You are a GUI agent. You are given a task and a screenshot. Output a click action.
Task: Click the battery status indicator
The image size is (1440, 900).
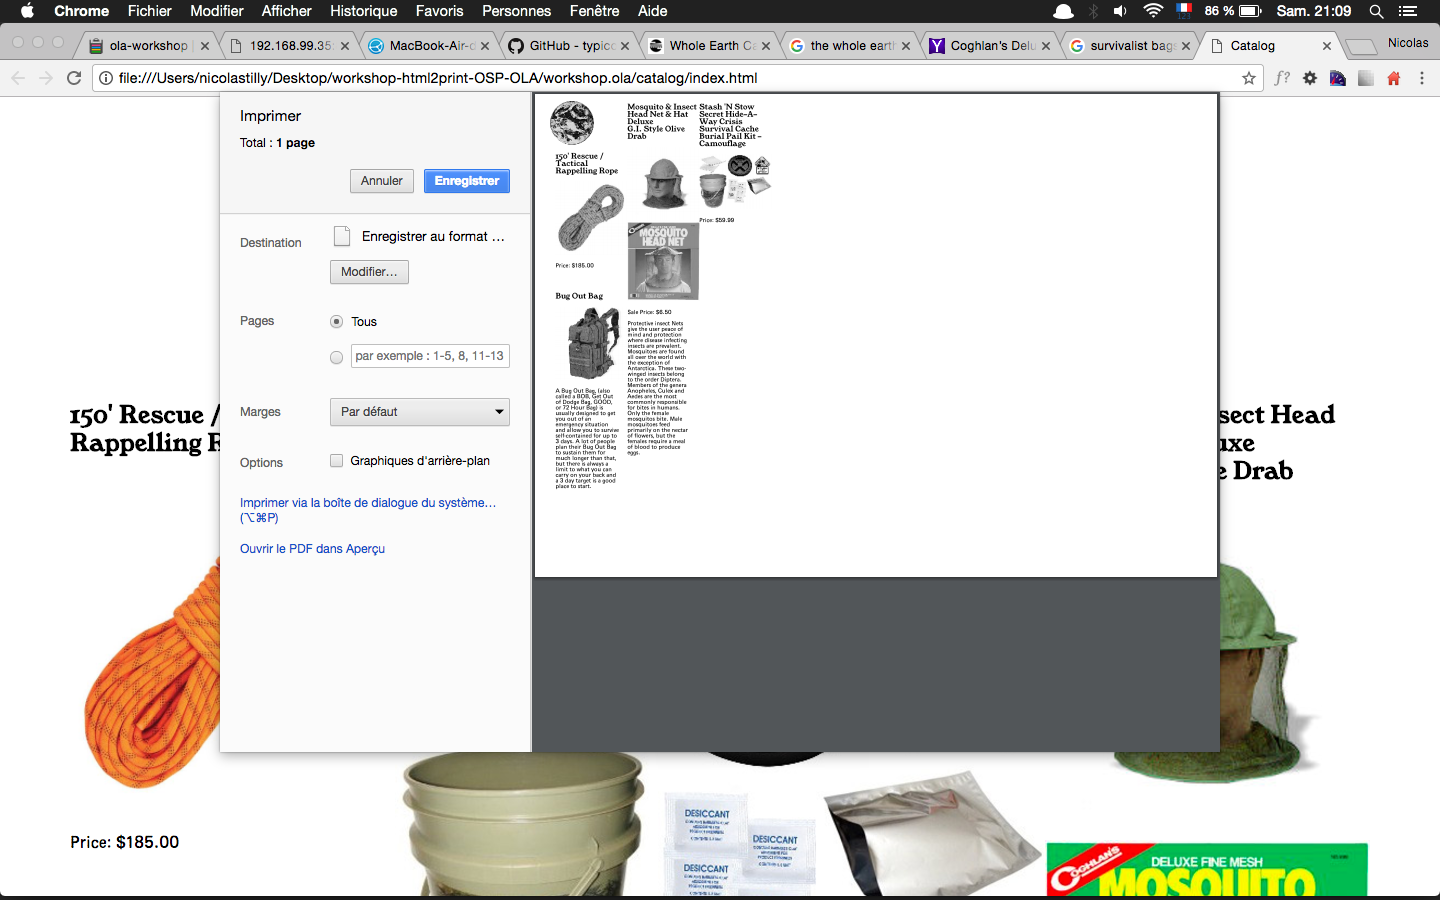pyautogui.click(x=1233, y=11)
